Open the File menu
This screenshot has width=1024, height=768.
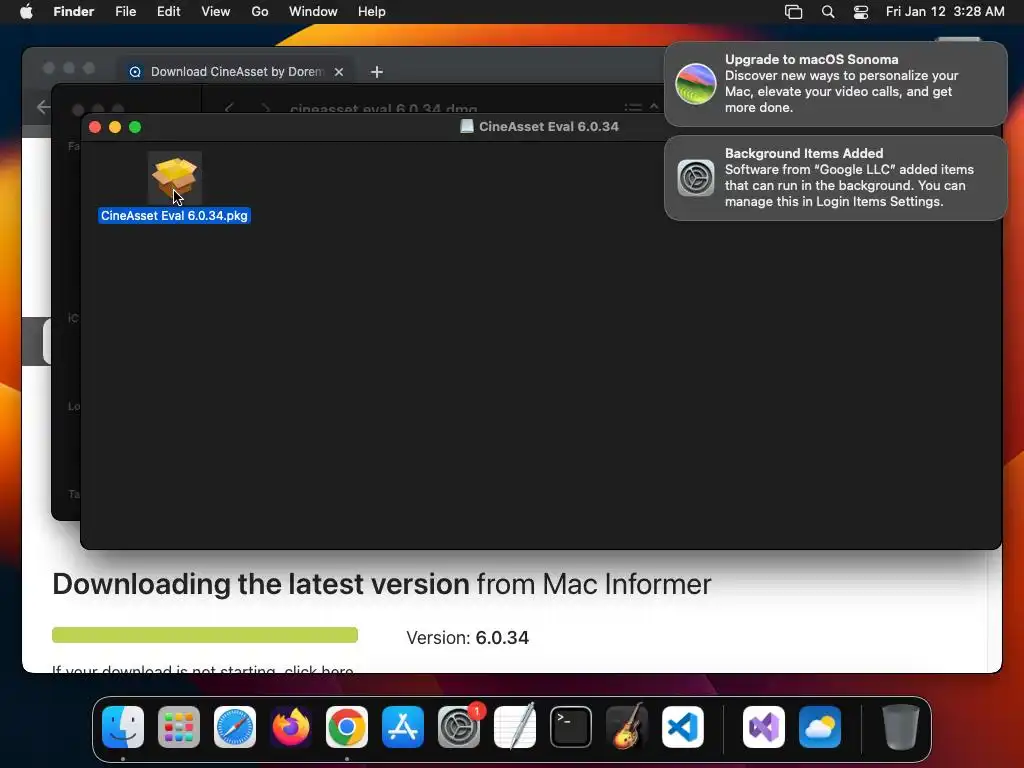tap(125, 12)
